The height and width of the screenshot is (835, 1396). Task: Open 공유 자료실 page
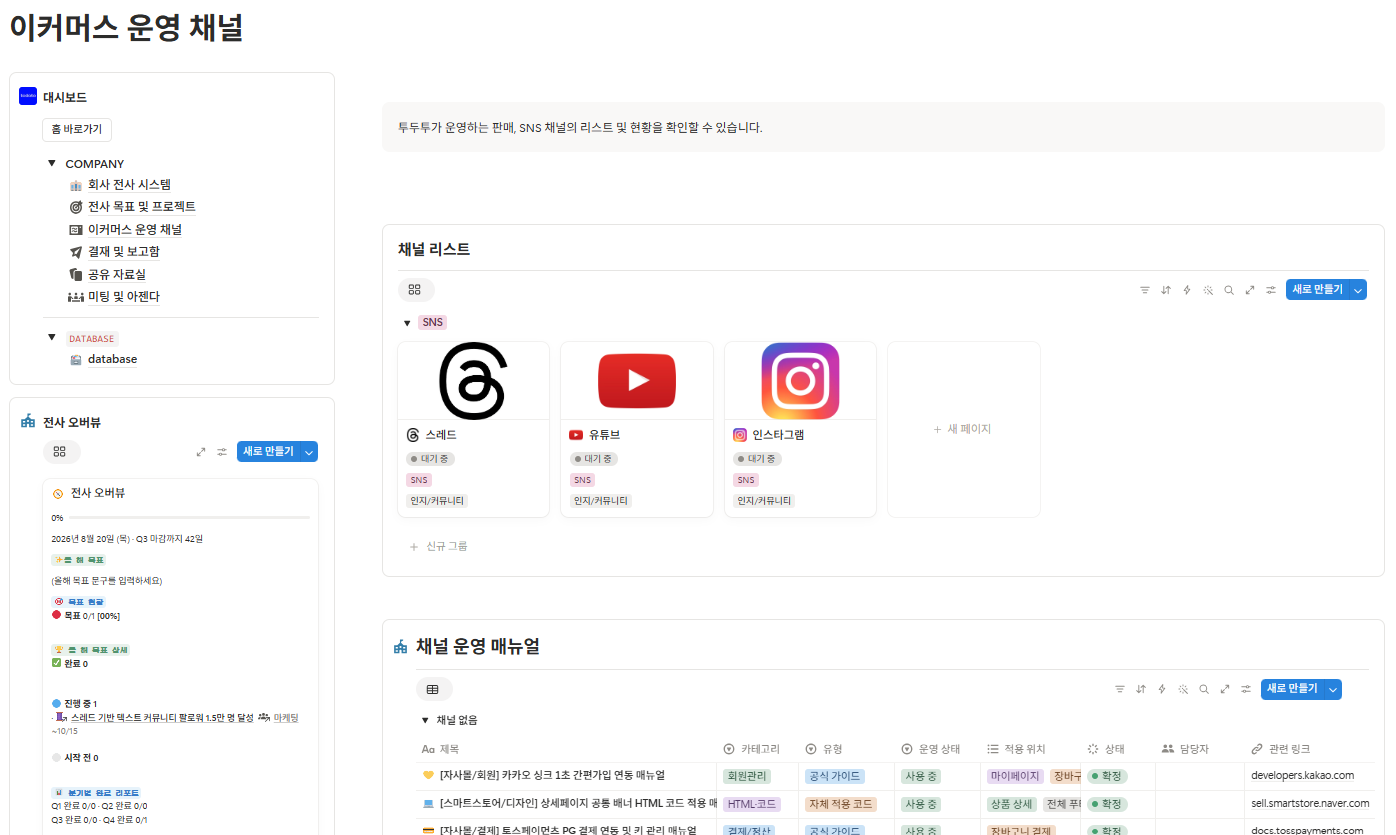pyautogui.click(x=117, y=274)
